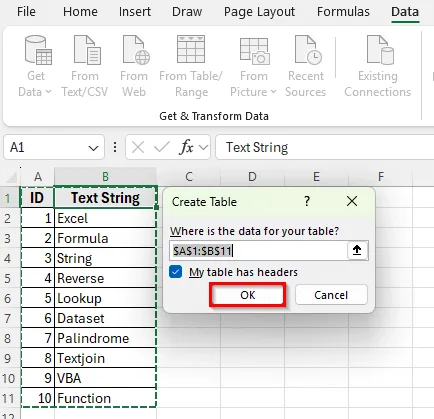
Task: Open Recent Sources
Action: click(306, 66)
